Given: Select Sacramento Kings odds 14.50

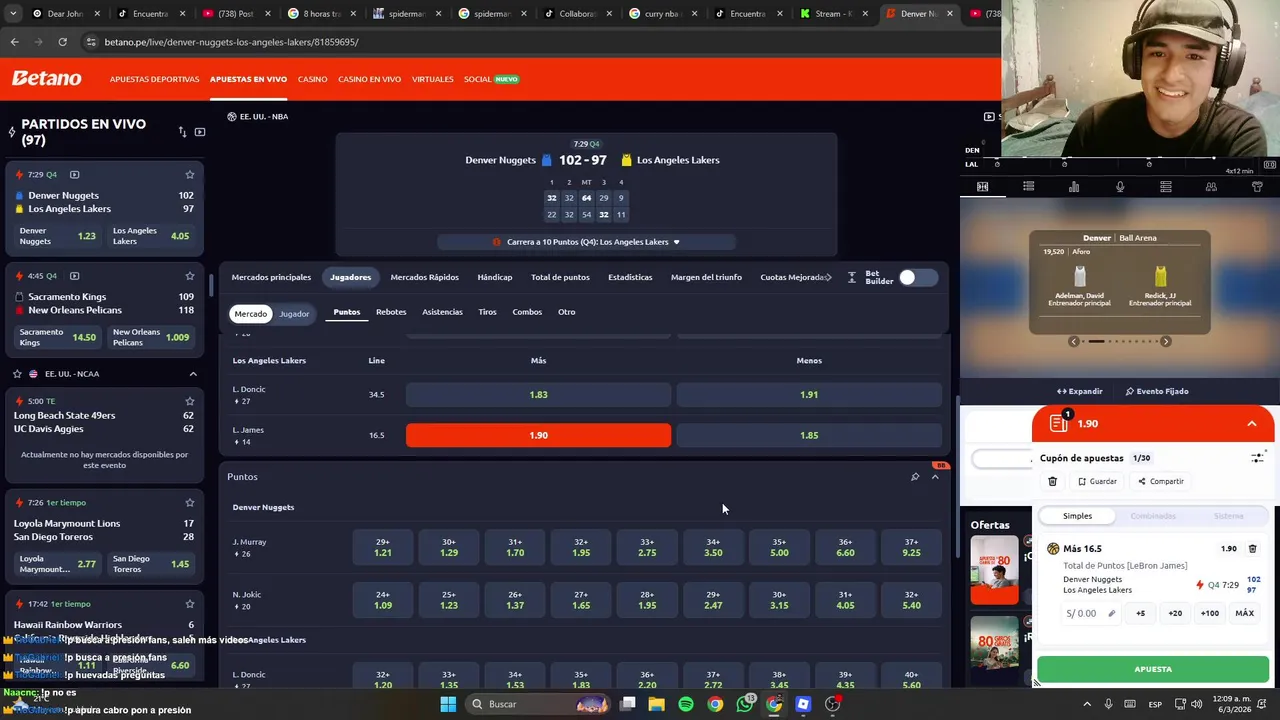Looking at the screenshot, I should pyautogui.click(x=58, y=337).
